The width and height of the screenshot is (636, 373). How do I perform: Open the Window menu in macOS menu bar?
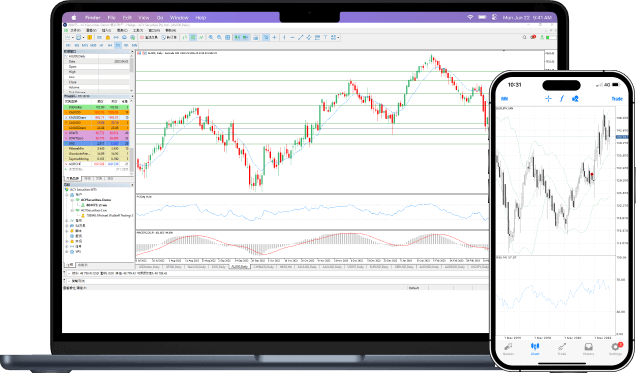pos(179,17)
